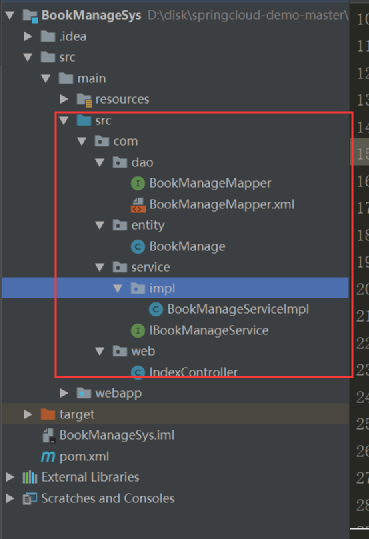Click the .idea folder icon
The image size is (369, 539).
(48, 36)
